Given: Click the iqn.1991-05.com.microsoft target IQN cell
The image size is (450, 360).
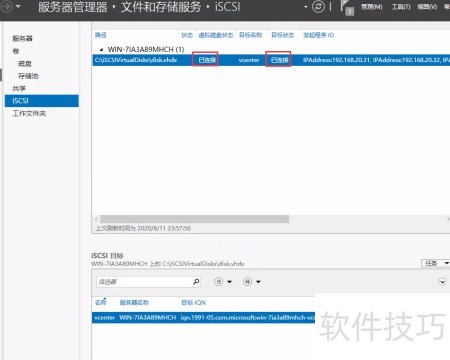Looking at the screenshot, I should 248,317.
